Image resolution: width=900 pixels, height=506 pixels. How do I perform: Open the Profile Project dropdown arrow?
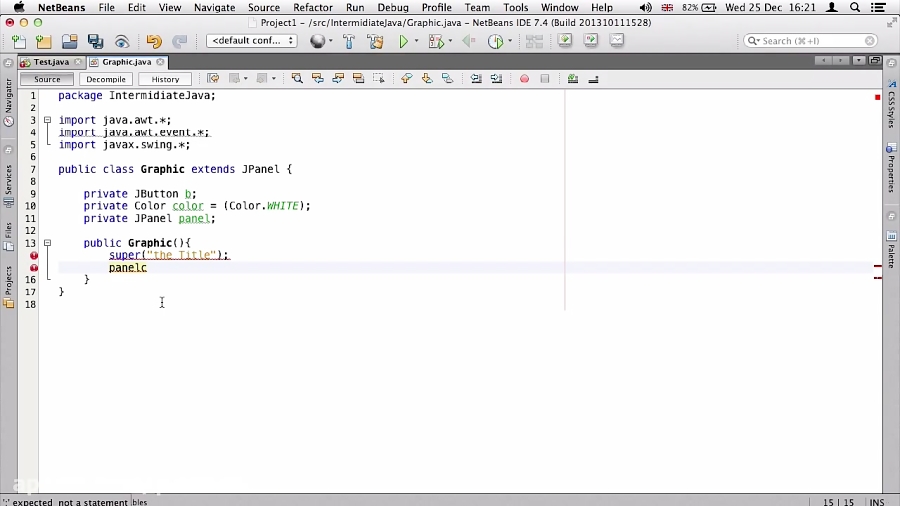[x=510, y=41]
